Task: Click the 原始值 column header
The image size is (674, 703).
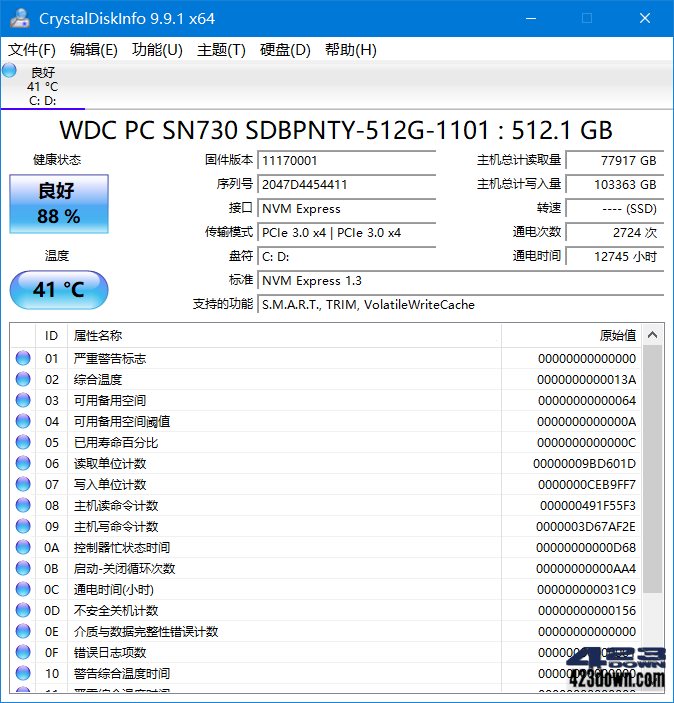Action: pos(571,335)
